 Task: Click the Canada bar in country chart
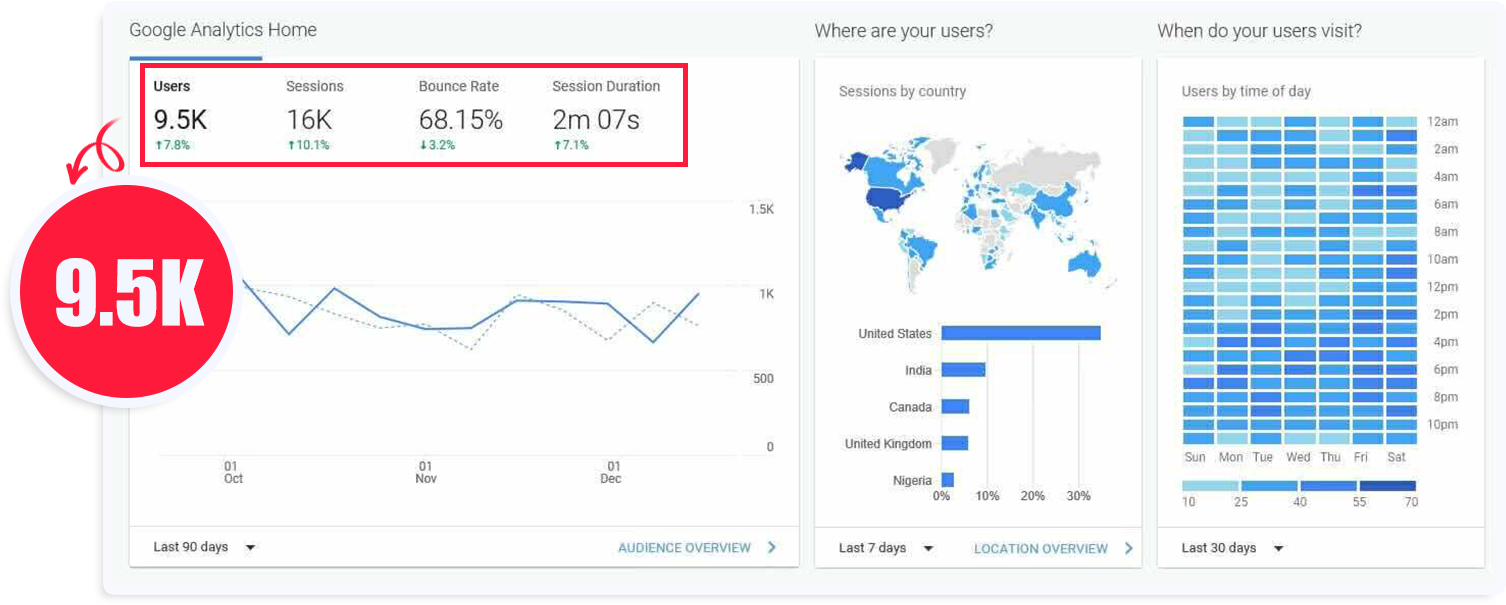tap(955, 407)
